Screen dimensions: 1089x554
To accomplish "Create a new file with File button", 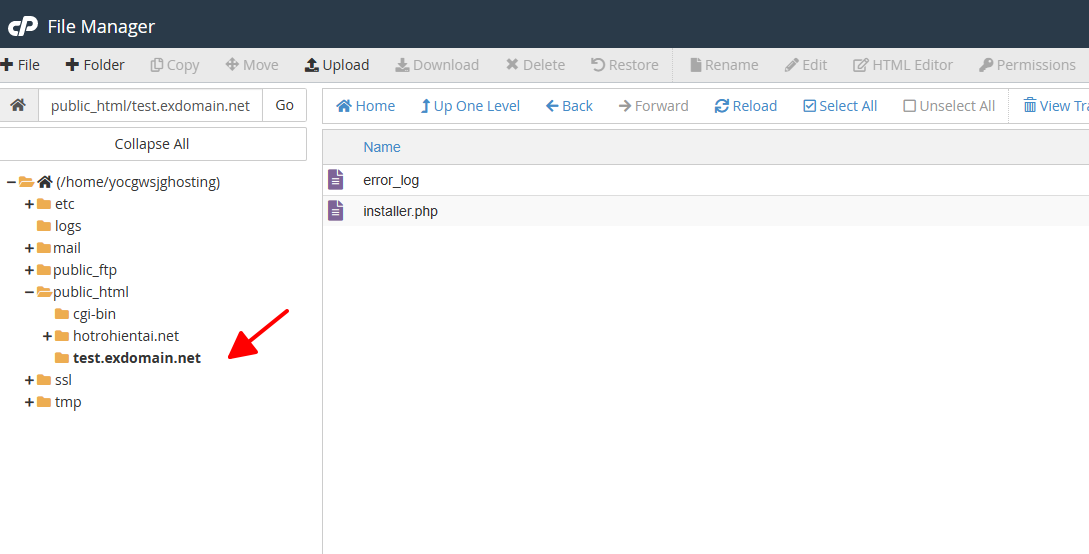I will (20, 65).
